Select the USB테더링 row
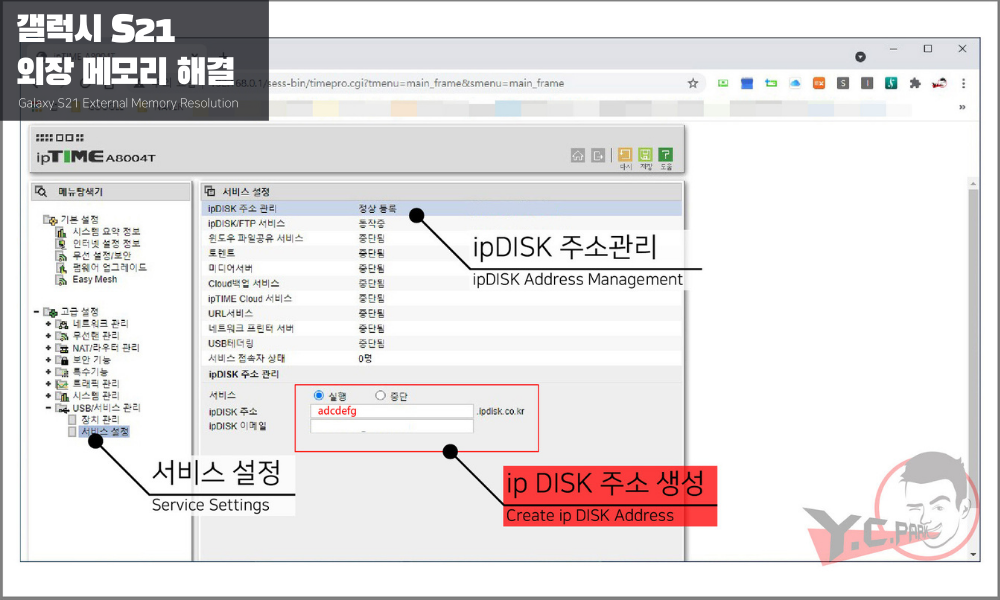 click(442, 343)
